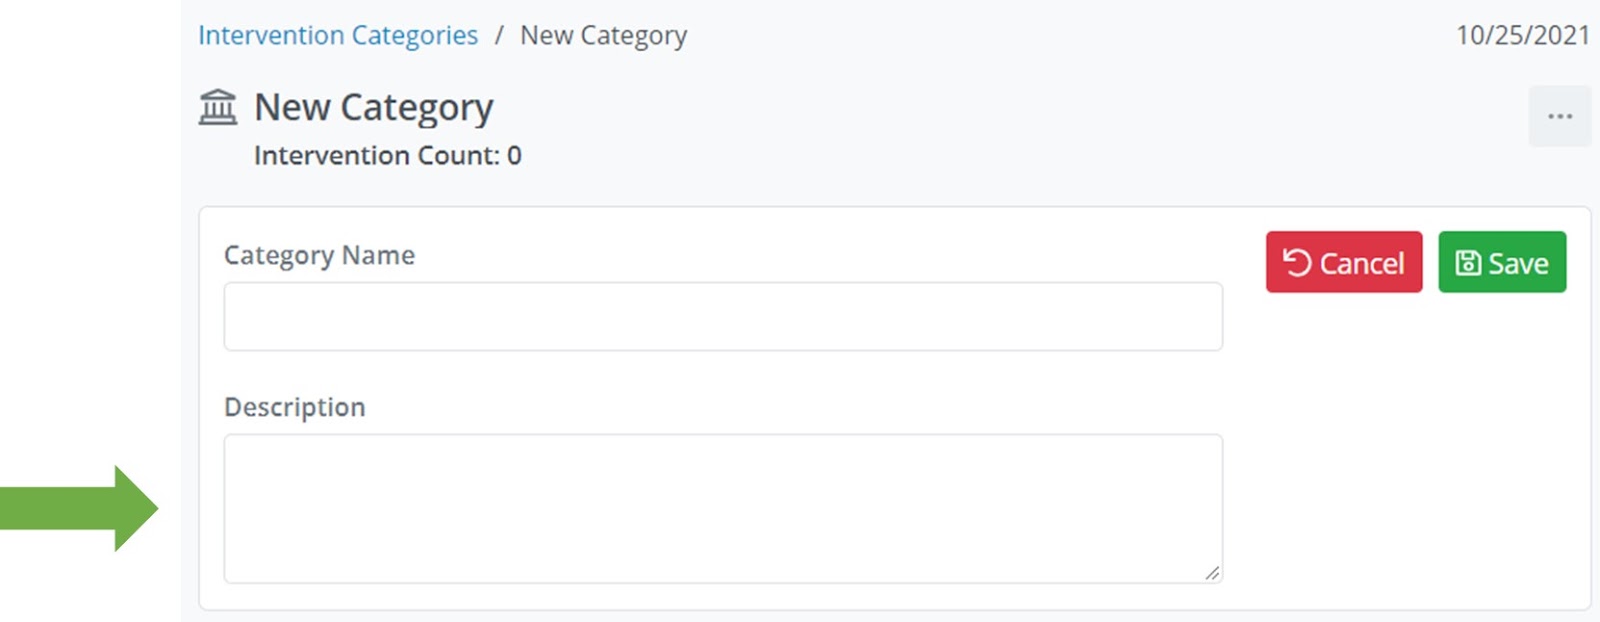Select the 10/25/2021 date text
Viewport: 1600px width, 622px height.
coord(1522,36)
